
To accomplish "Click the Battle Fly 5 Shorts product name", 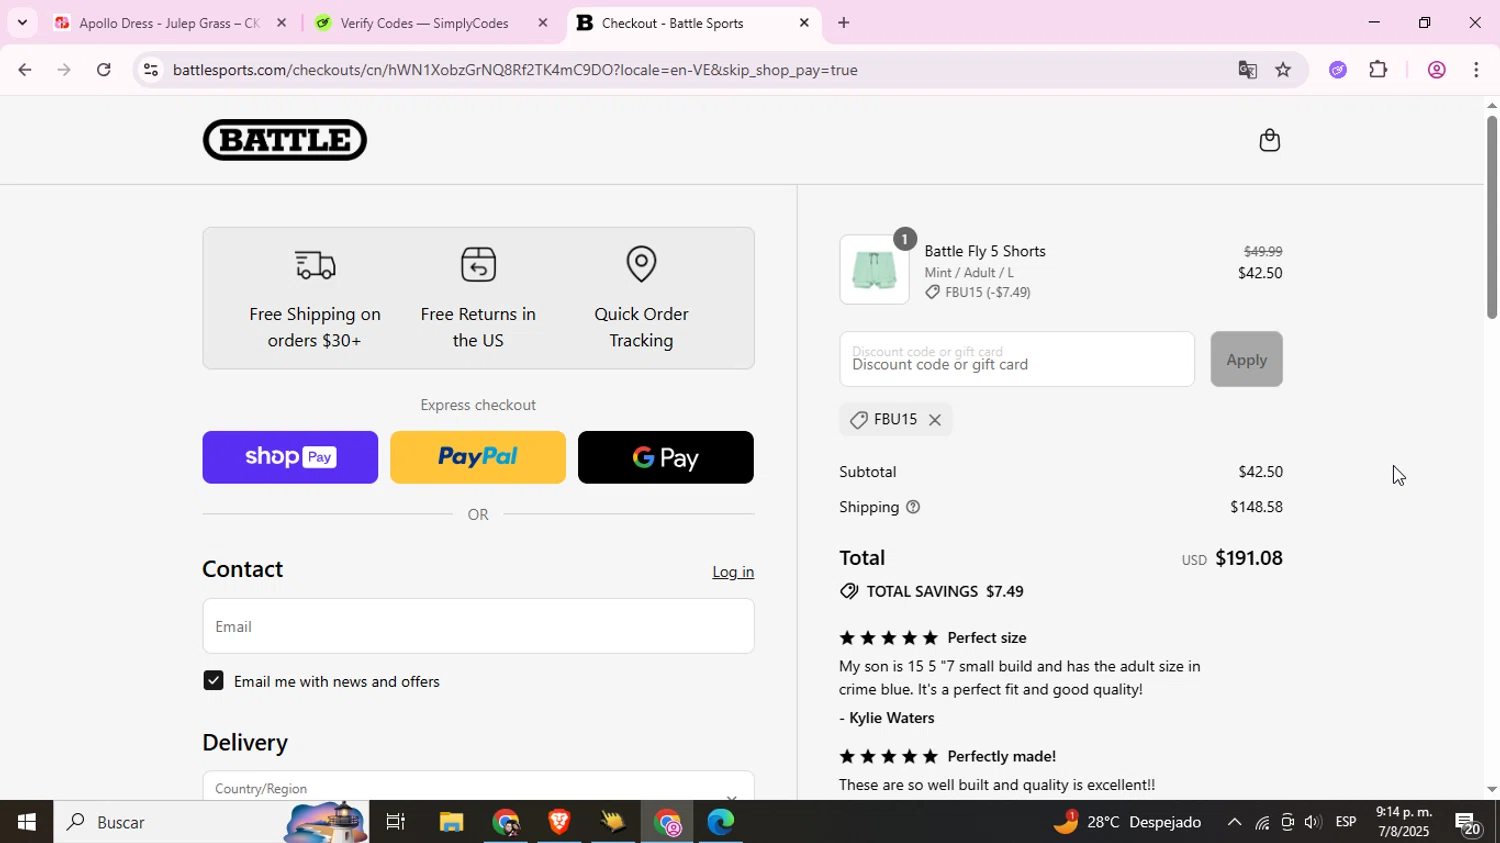I will pyautogui.click(x=985, y=251).
